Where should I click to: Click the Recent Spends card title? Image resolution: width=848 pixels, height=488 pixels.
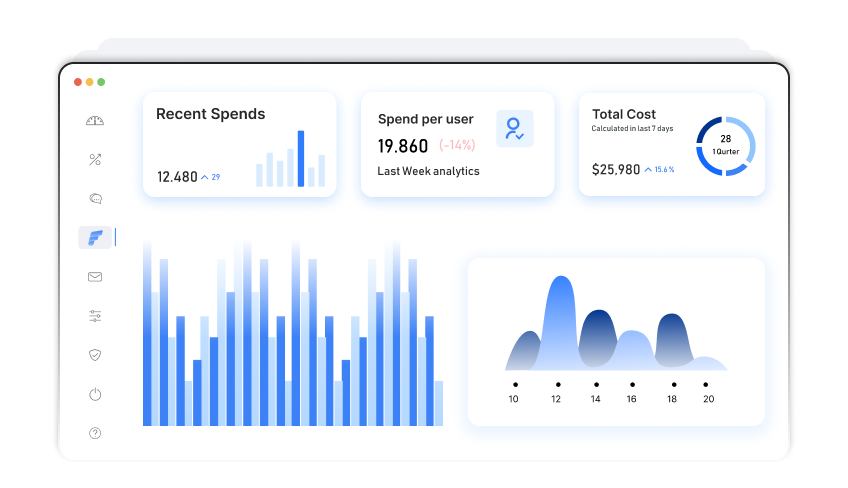pos(210,114)
